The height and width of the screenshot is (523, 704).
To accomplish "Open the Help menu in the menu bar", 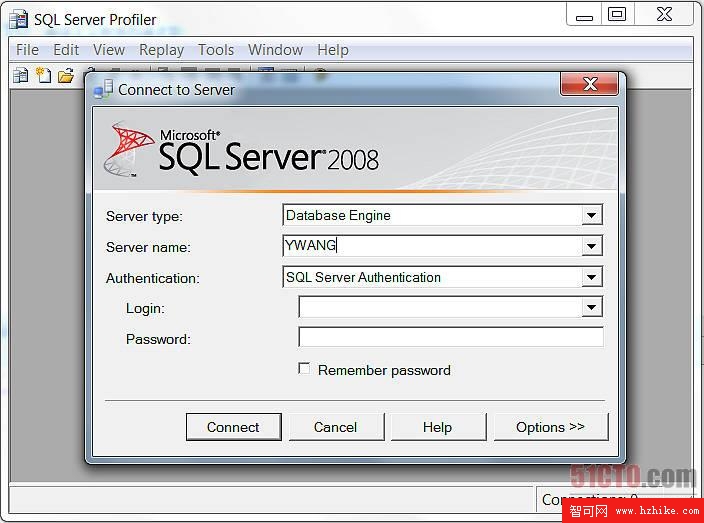I will (333, 50).
